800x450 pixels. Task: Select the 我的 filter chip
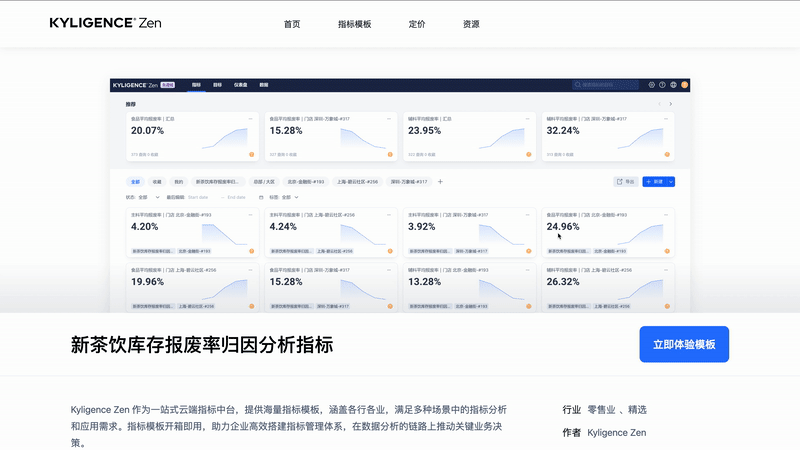[179, 182]
